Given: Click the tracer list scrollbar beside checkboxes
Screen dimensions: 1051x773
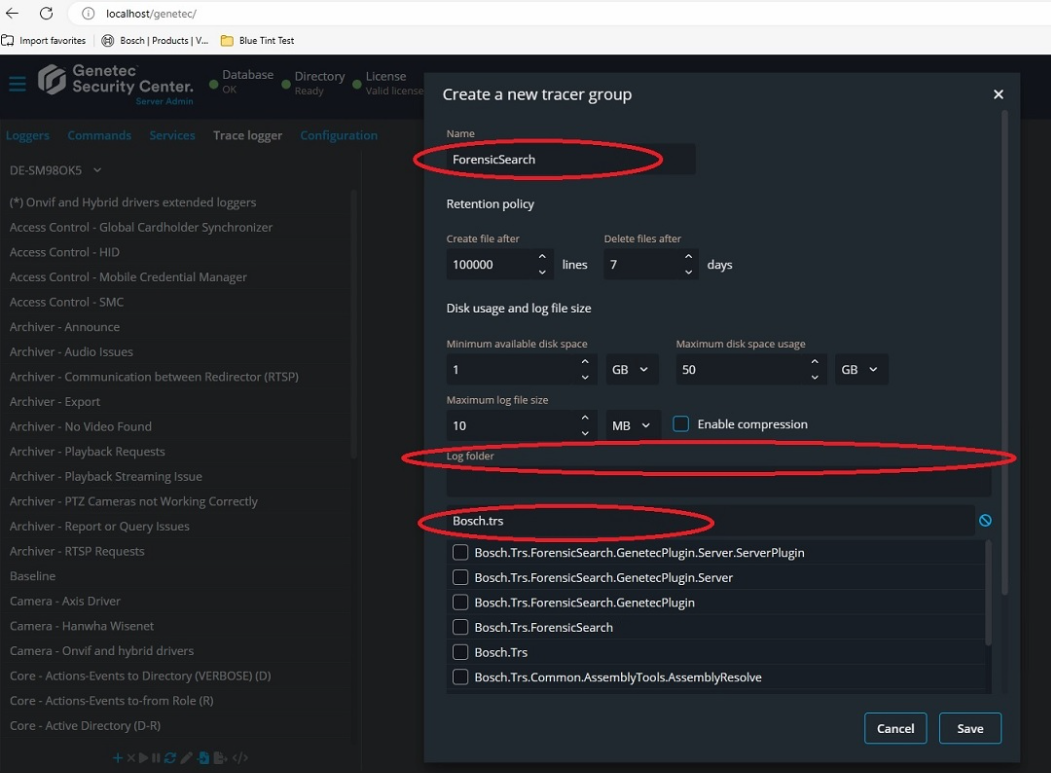Looking at the screenshot, I should click(x=988, y=593).
